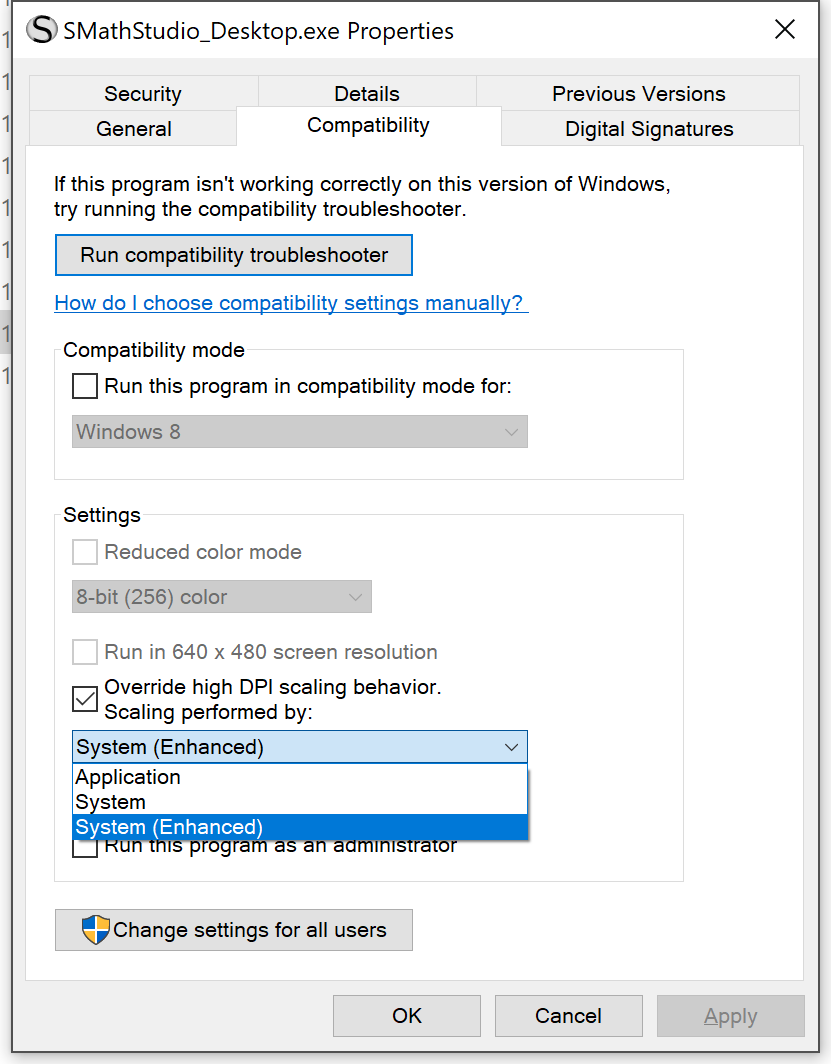This screenshot has width=831, height=1064.
Task: Click the shield icon on Change settings button
Action: point(96,930)
